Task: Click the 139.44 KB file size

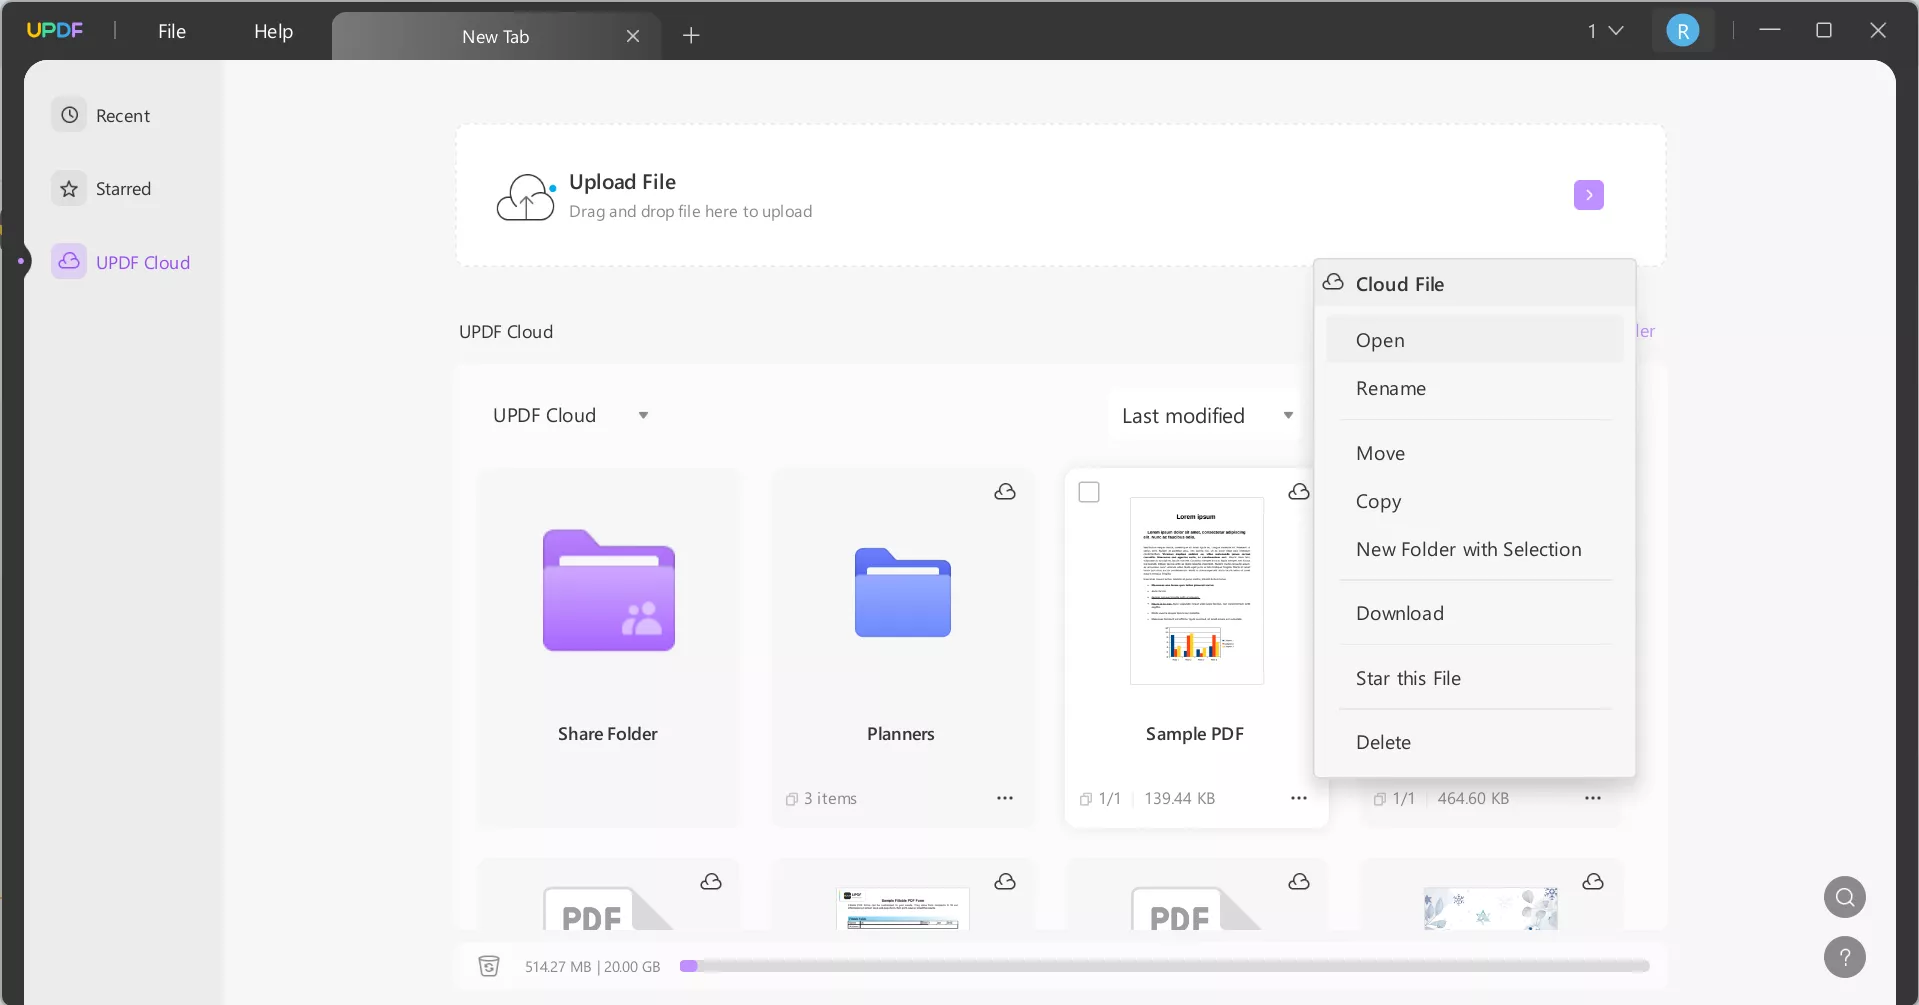Action: (1180, 799)
